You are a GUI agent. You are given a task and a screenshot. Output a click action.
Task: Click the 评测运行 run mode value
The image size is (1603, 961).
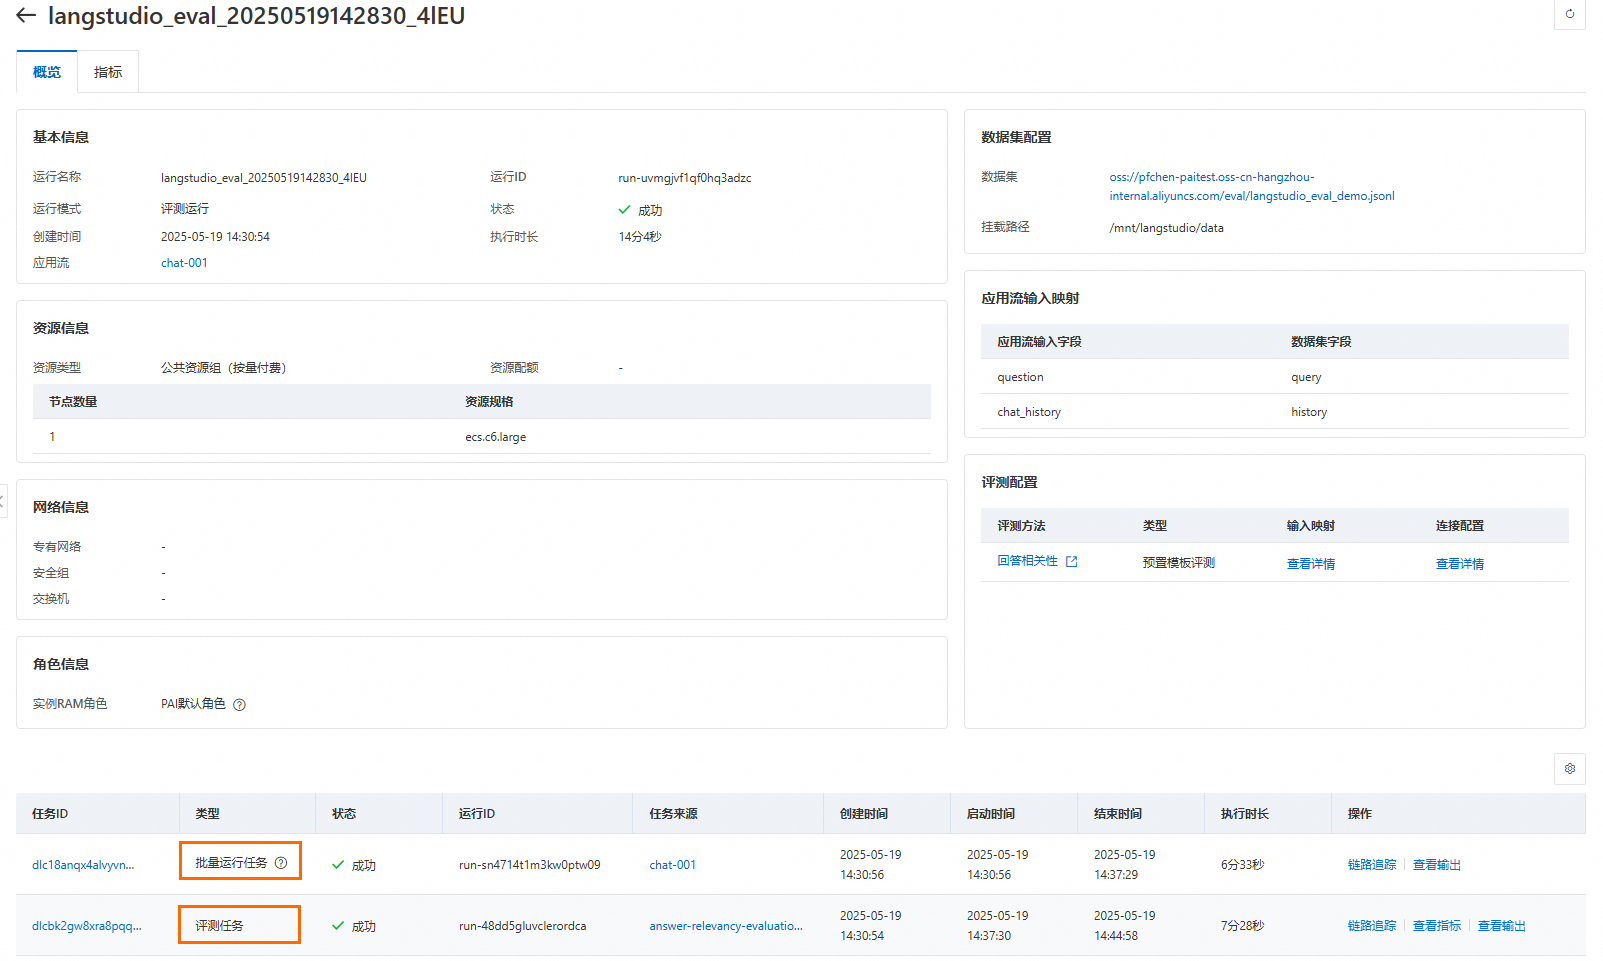click(185, 209)
